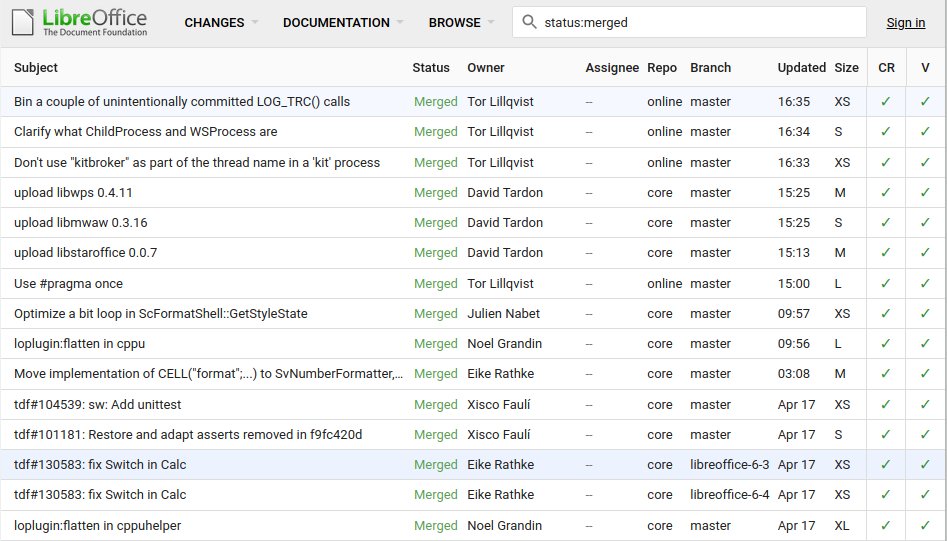Open 'tdf#130583: fix Switch in Calc' on libreoffice-6-4

tap(100, 495)
